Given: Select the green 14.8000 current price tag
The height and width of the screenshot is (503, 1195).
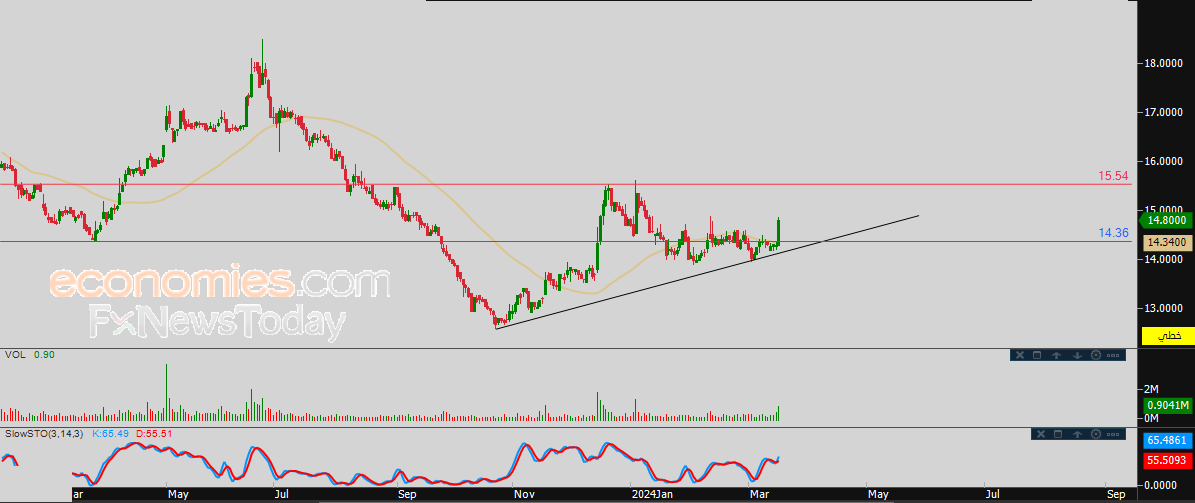Looking at the screenshot, I should pos(1166,222).
